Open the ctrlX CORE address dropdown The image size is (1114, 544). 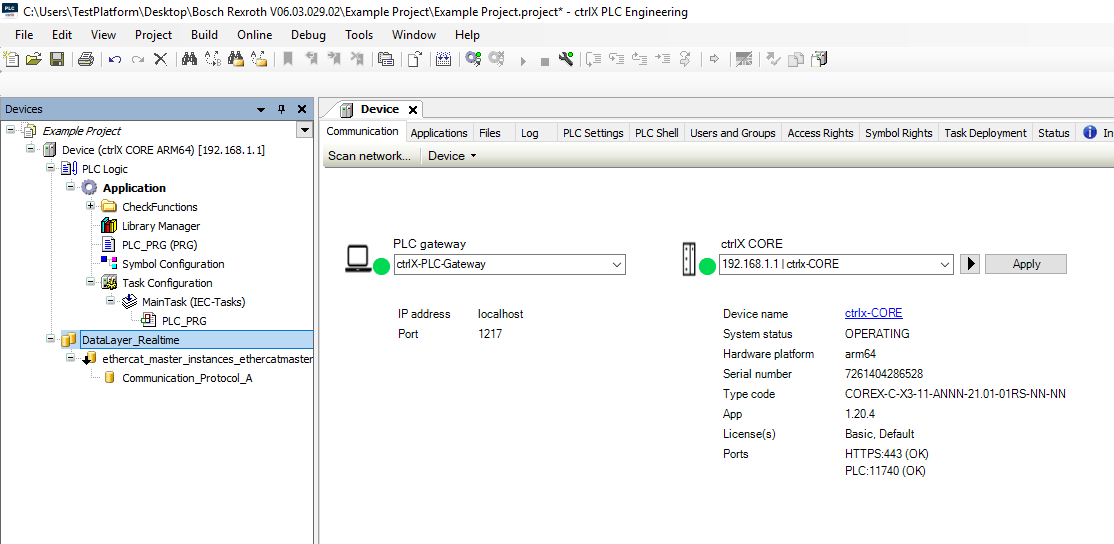click(x=944, y=265)
